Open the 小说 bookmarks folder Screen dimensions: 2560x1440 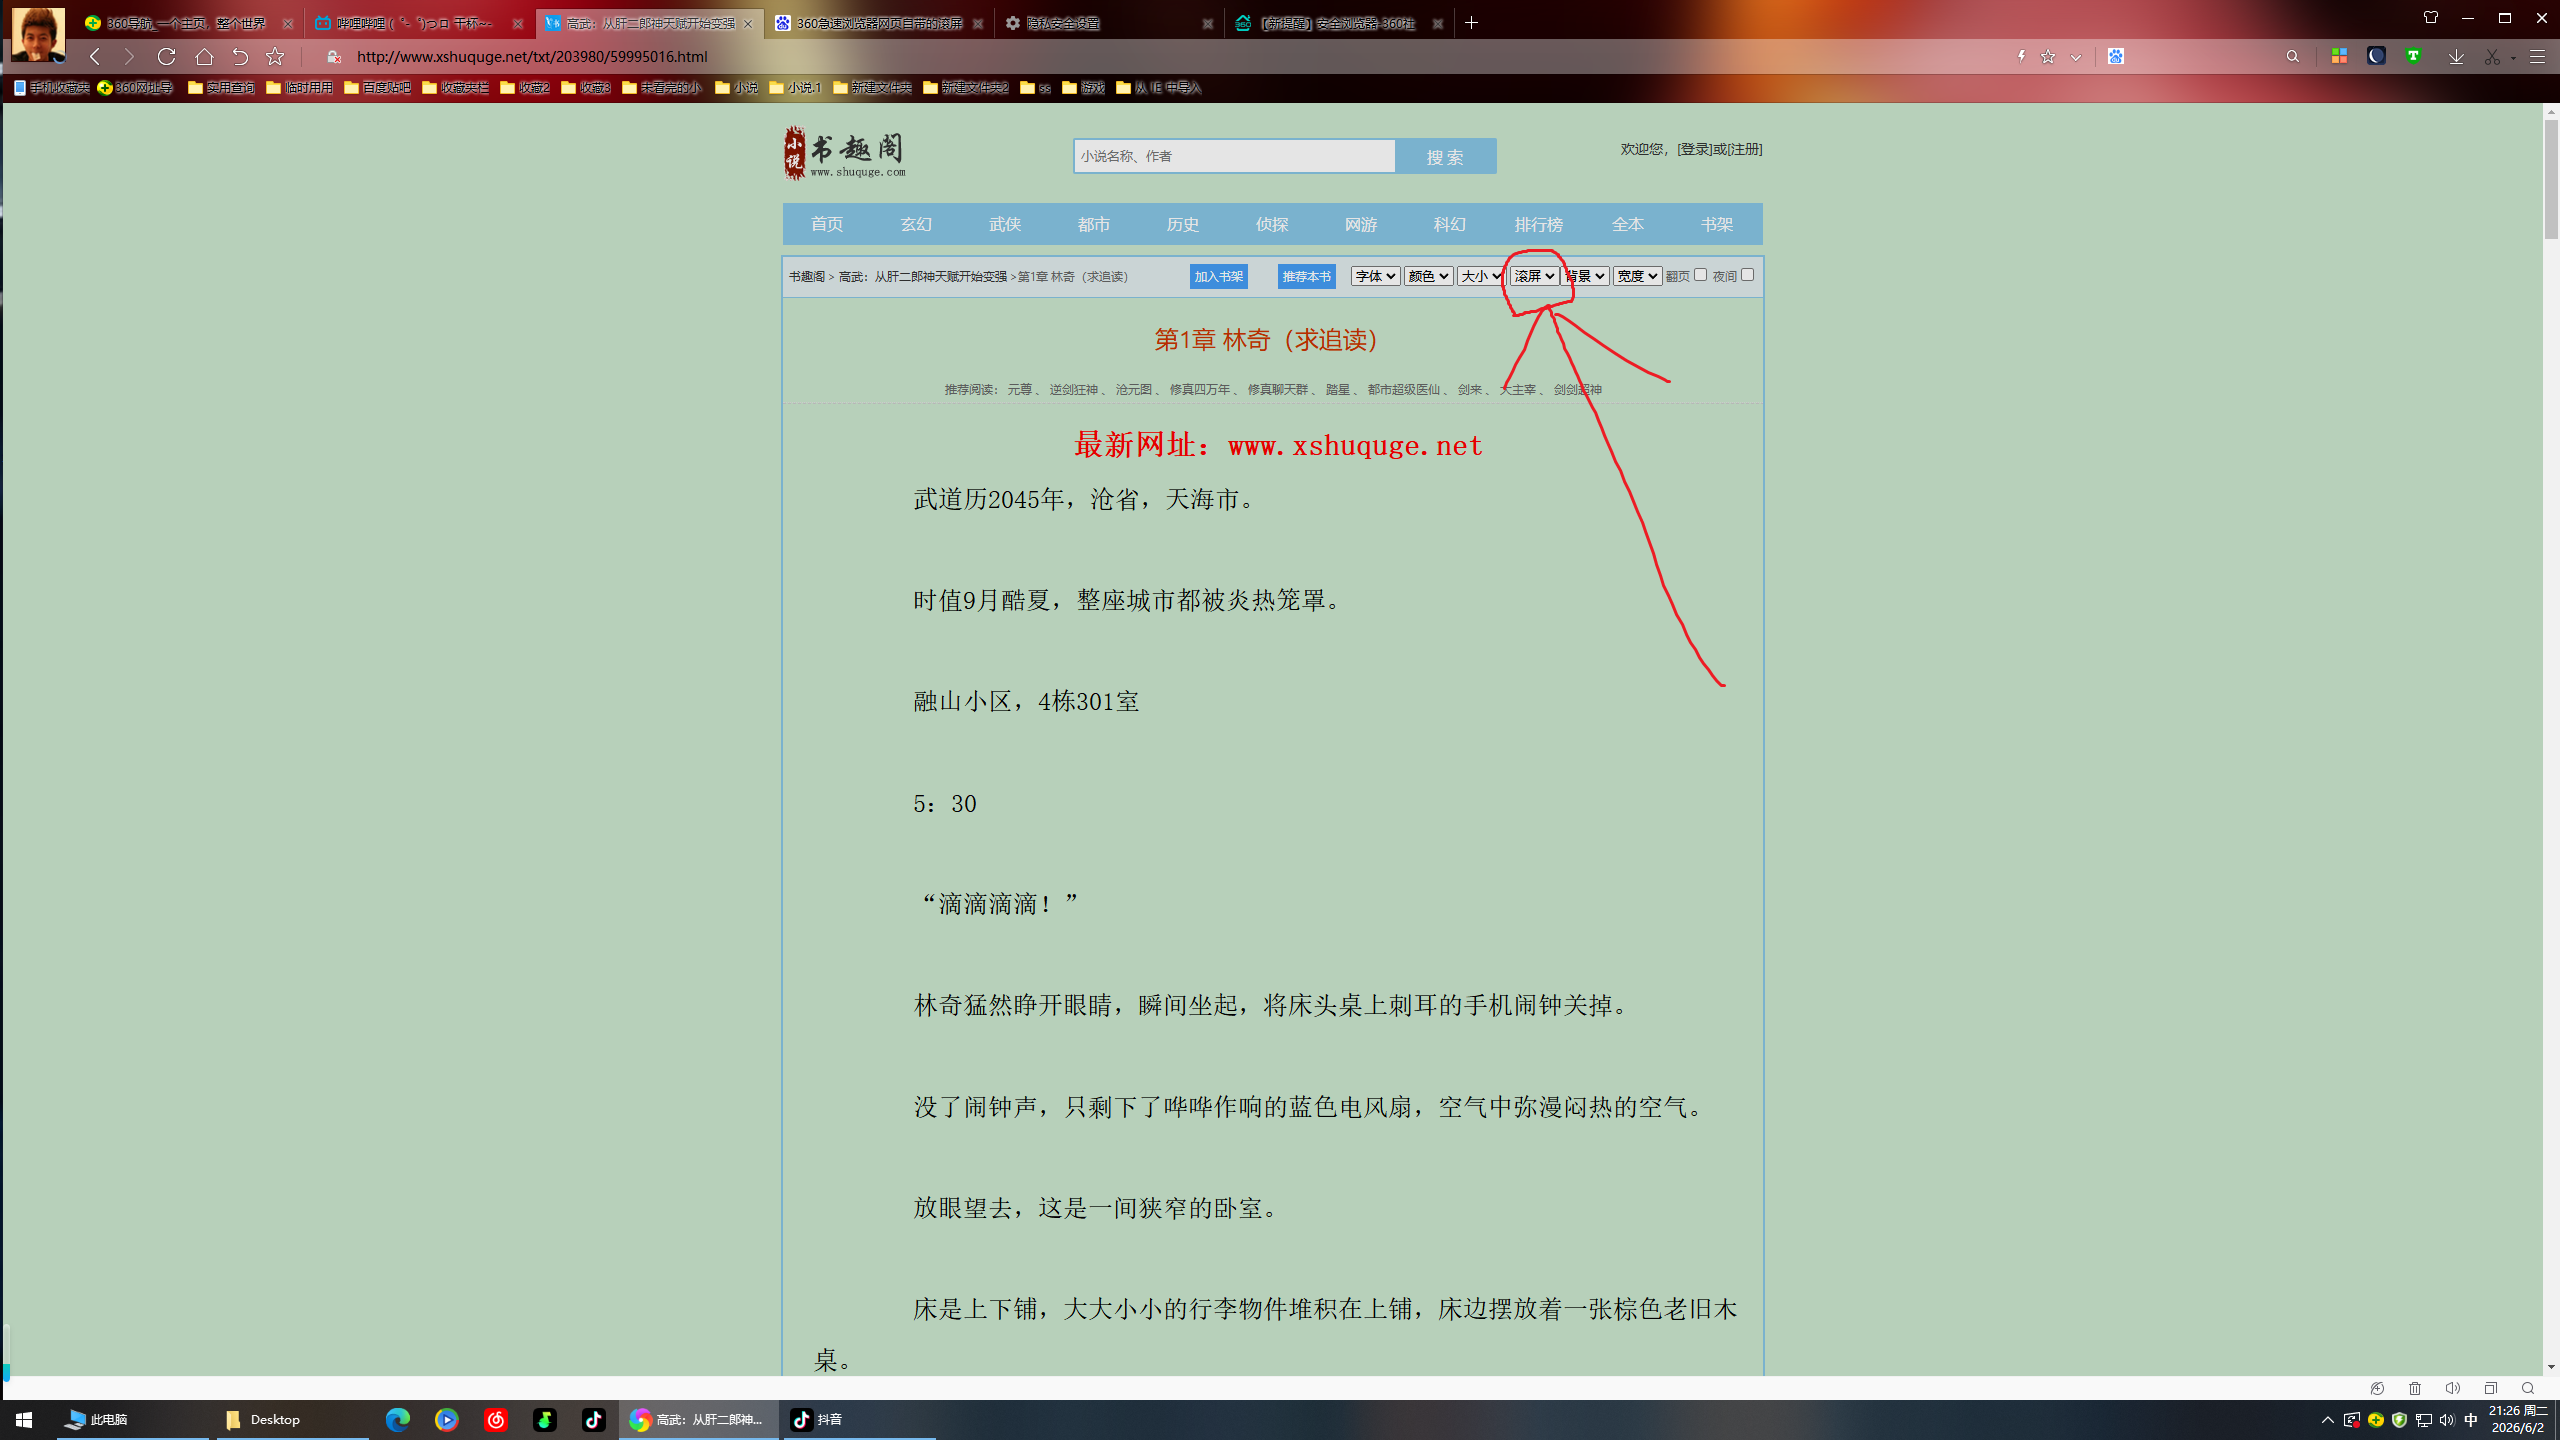[x=737, y=88]
